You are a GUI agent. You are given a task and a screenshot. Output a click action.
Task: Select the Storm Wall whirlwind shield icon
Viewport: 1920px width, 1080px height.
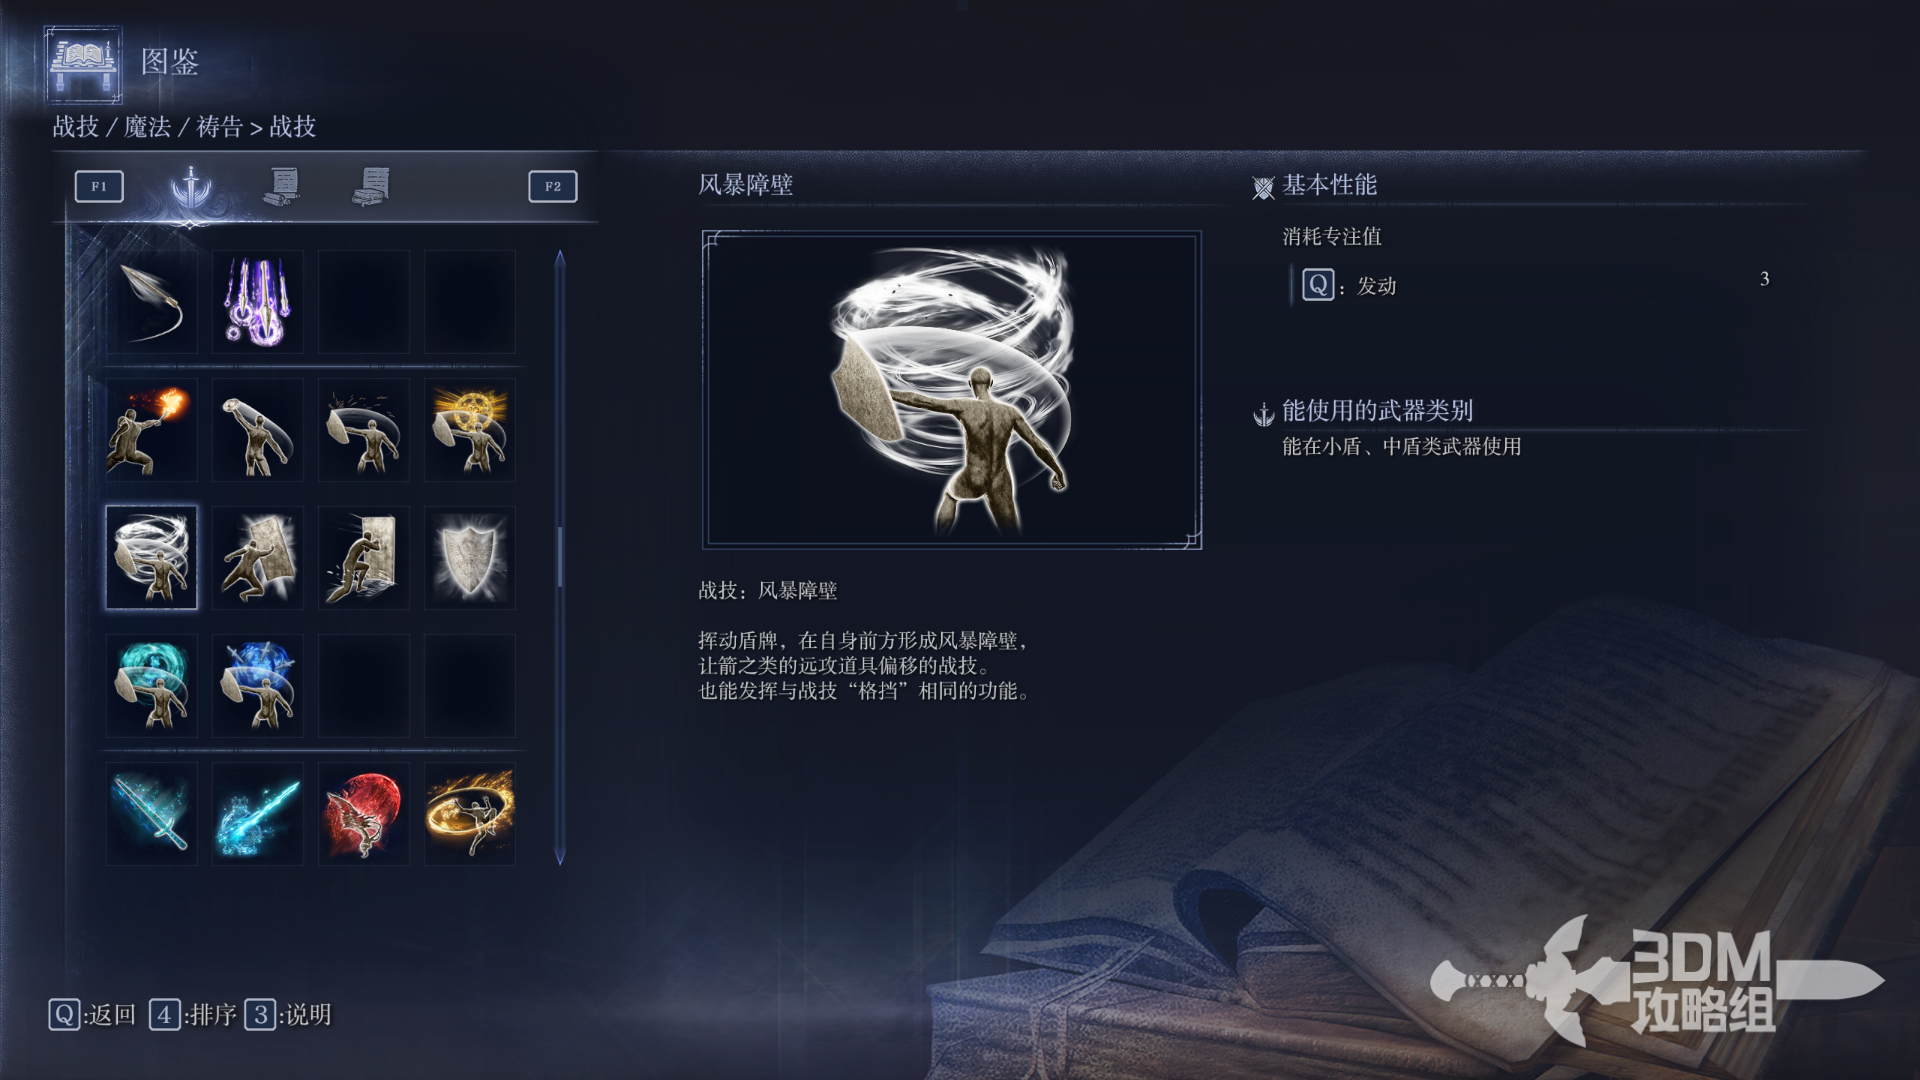[x=151, y=557]
